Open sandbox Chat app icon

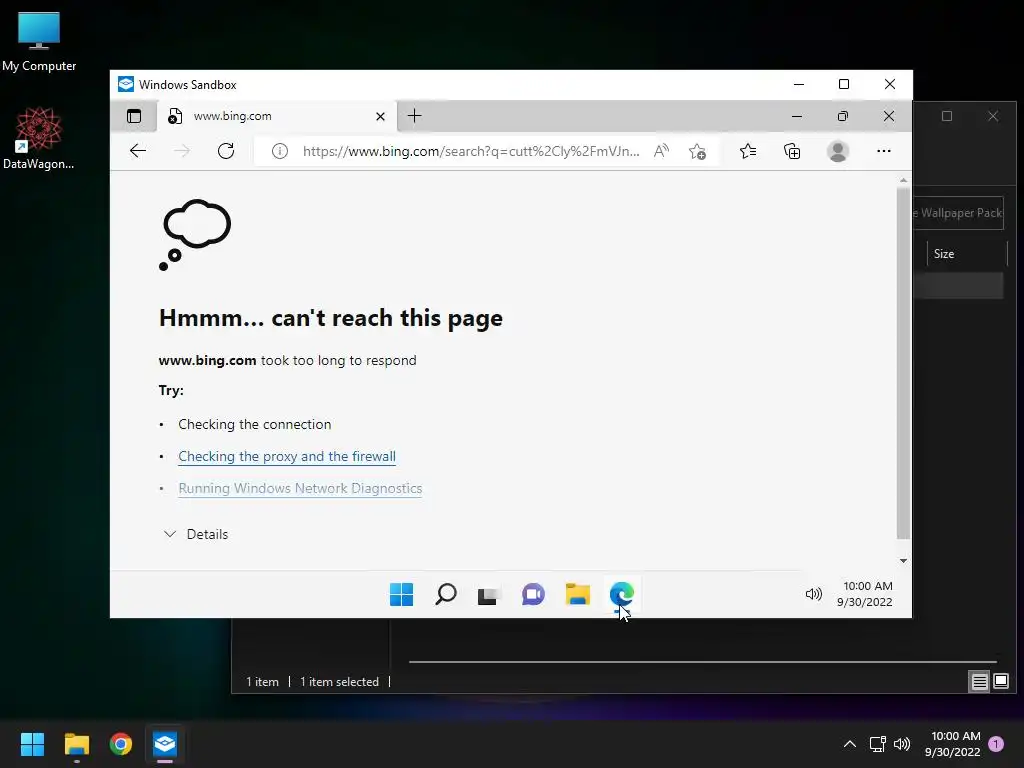click(x=533, y=594)
